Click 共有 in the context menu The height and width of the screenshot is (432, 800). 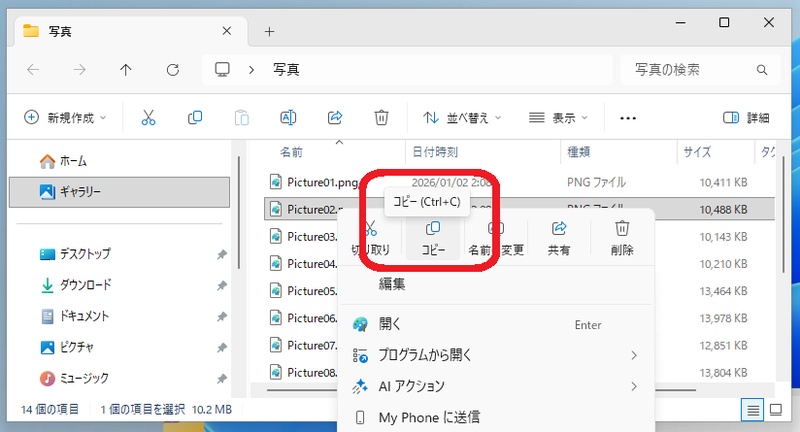[559, 237]
